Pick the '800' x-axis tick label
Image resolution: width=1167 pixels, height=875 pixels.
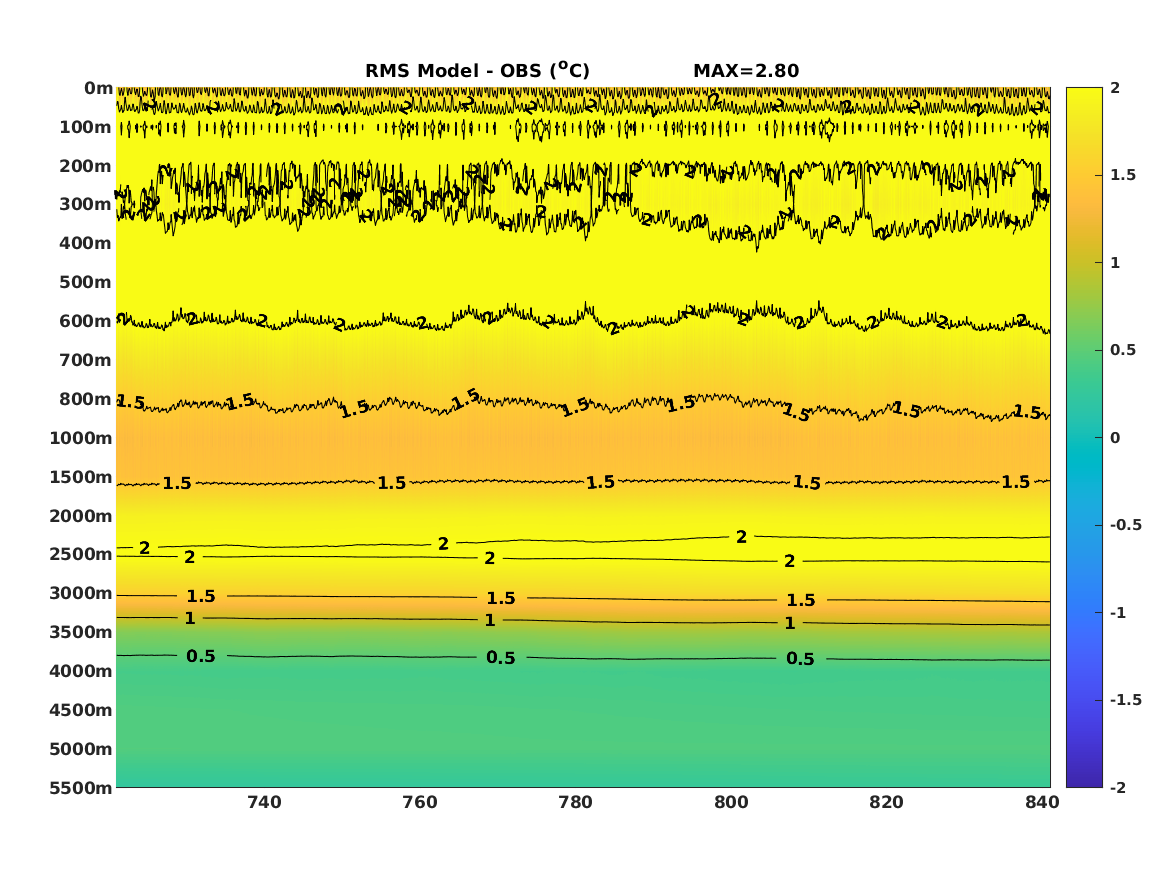731,802
